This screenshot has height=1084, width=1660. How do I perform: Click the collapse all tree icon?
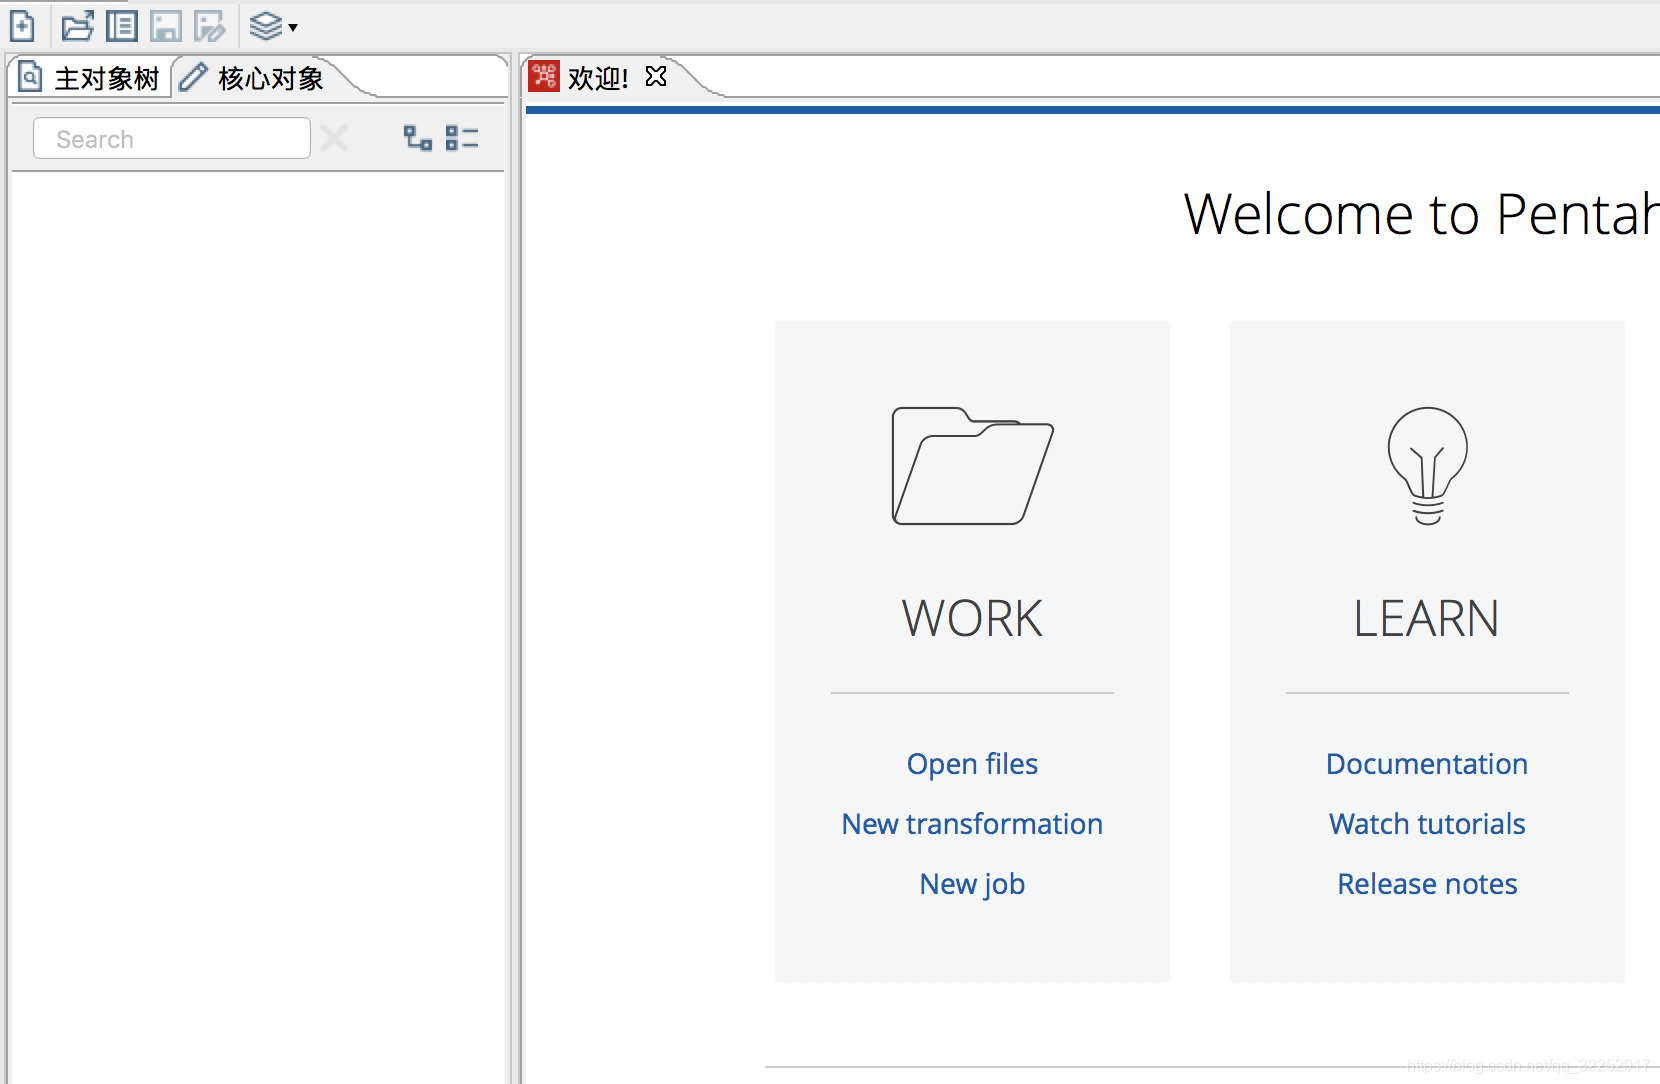coord(462,138)
